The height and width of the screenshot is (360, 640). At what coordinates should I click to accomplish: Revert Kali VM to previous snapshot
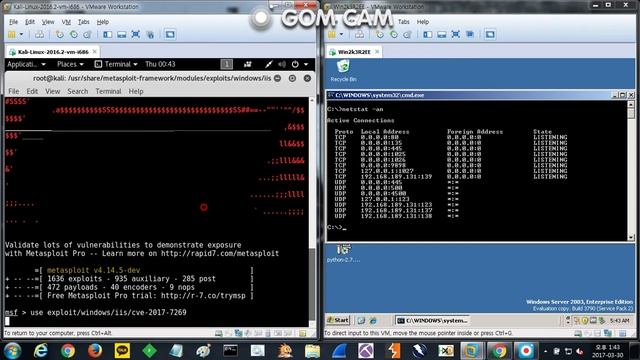tap(73, 35)
